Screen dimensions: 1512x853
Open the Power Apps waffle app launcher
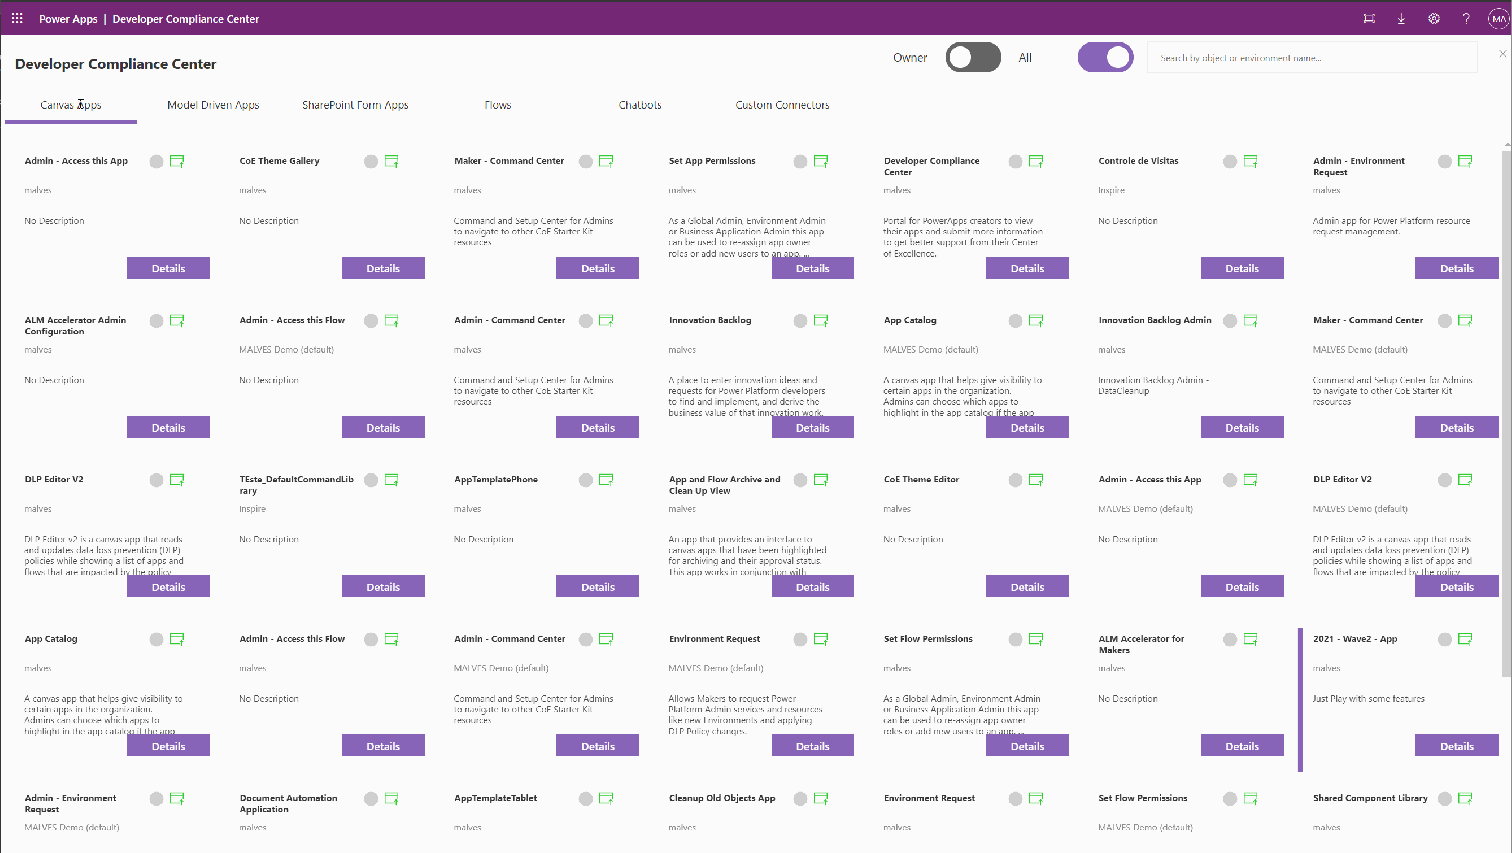17,18
